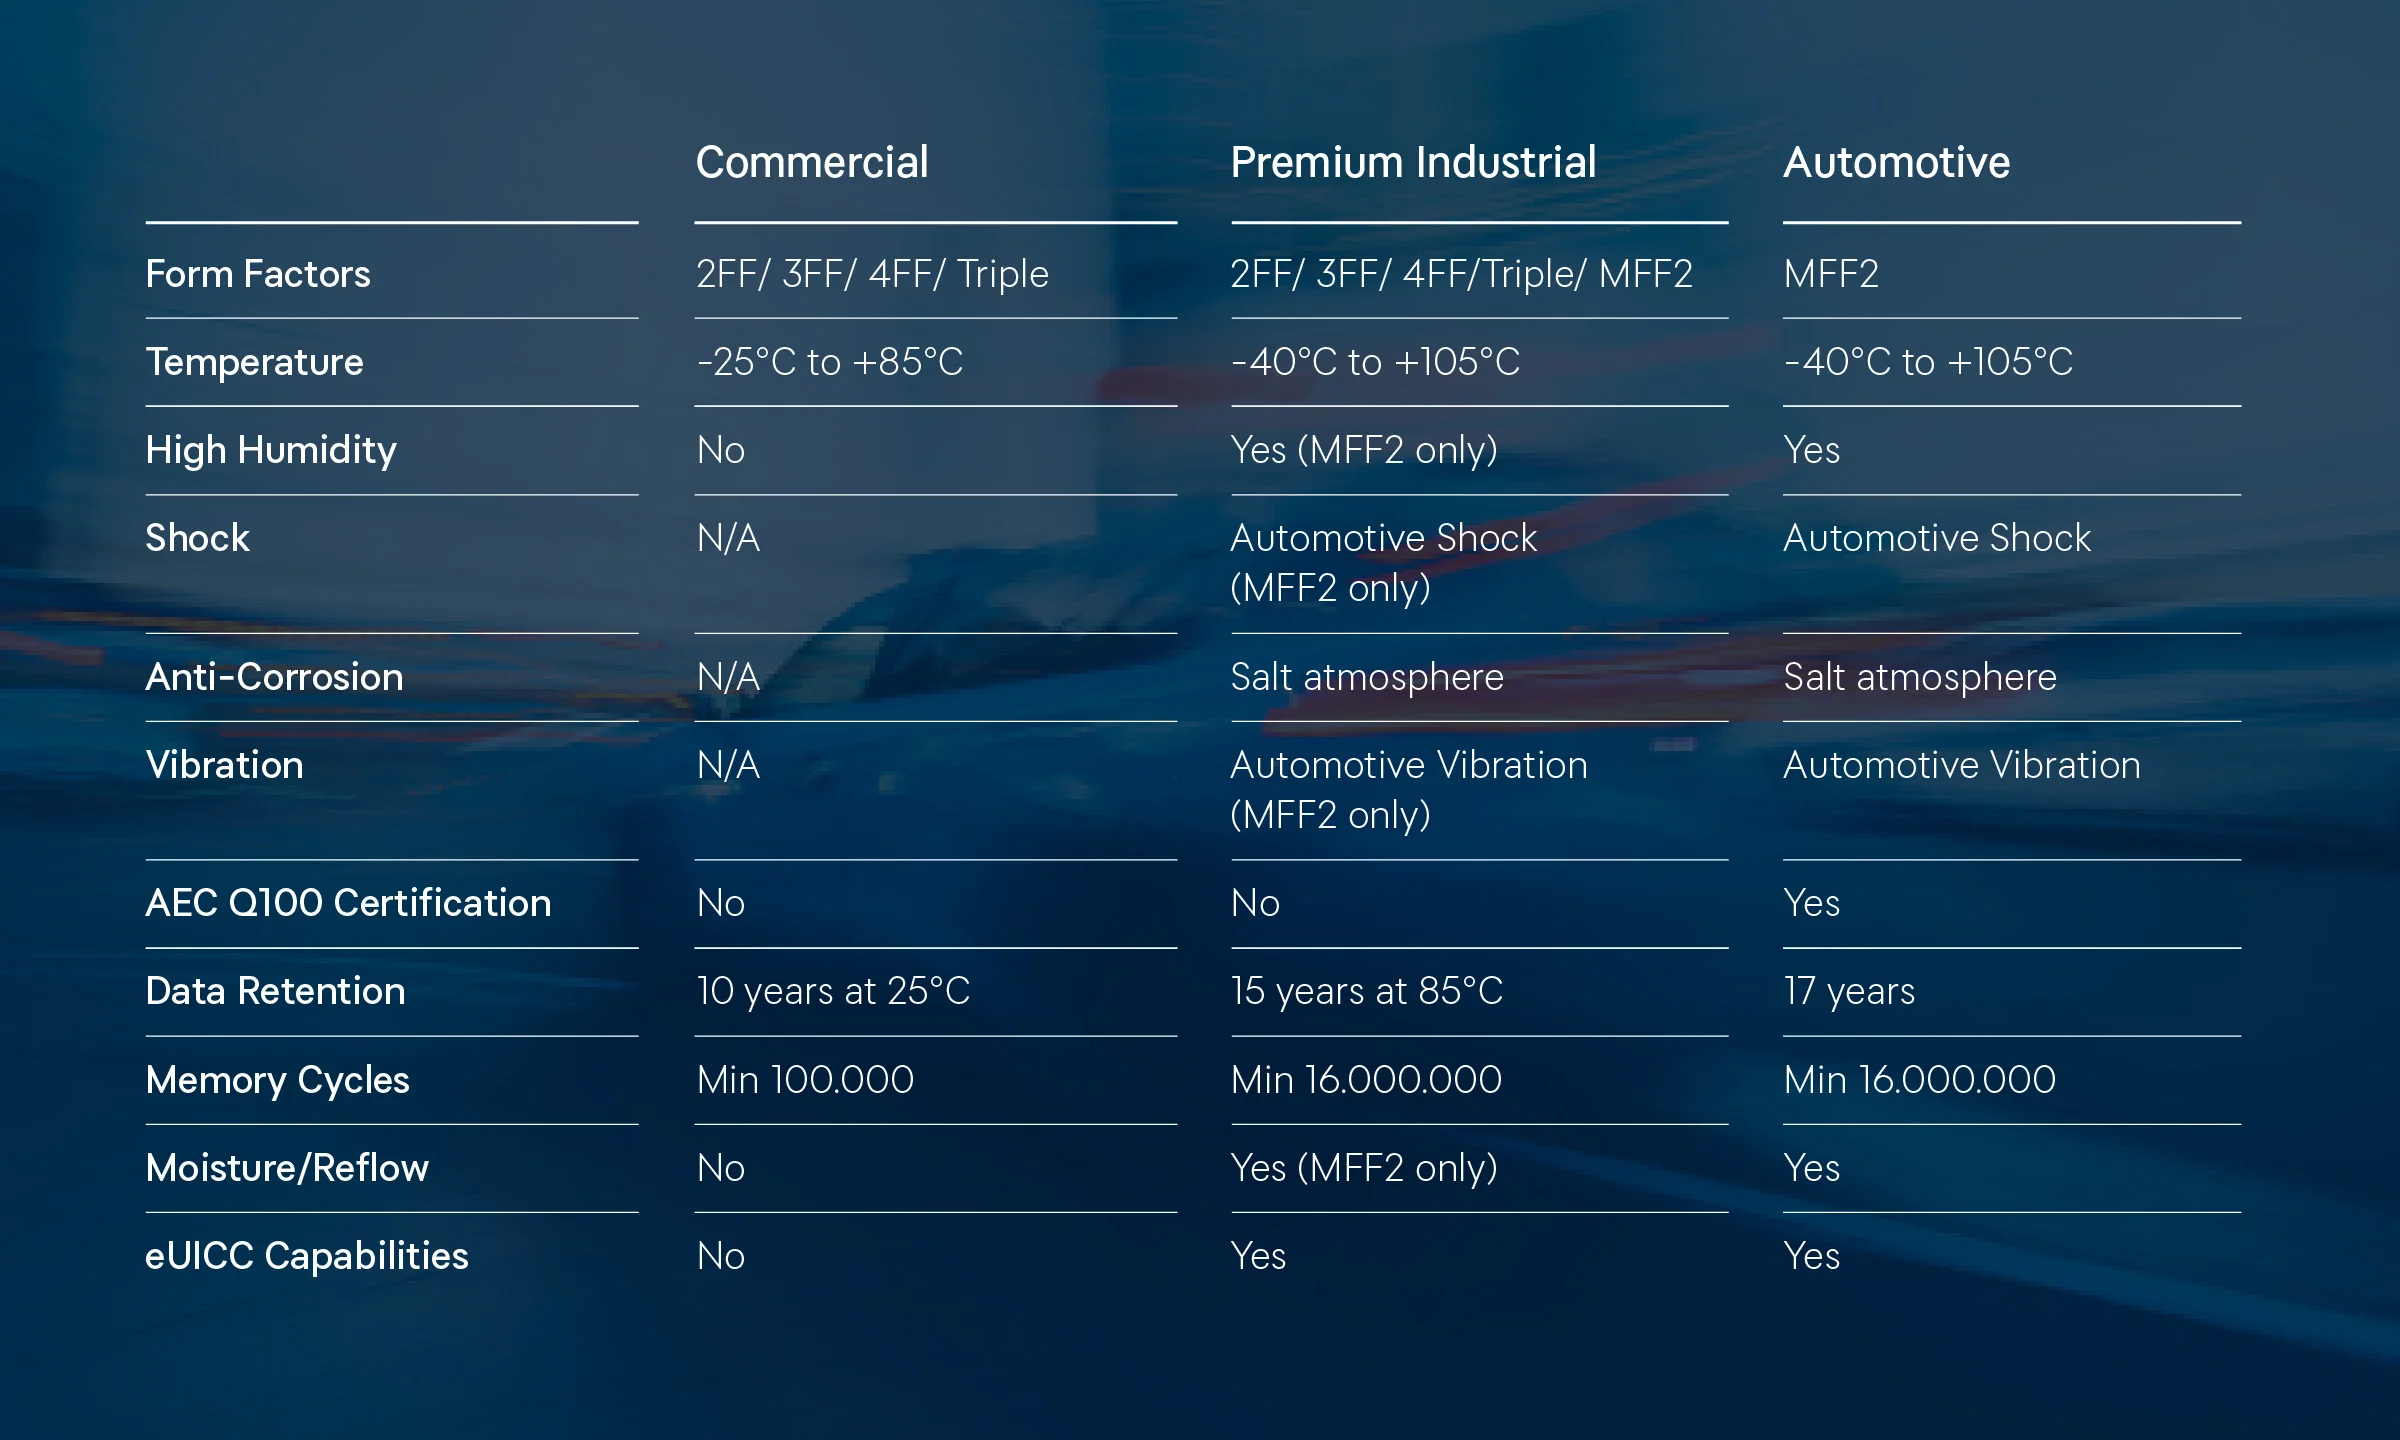Screen dimensions: 2400x1440
Task: Click the 10 years at 25°C cell
Action: (833, 991)
